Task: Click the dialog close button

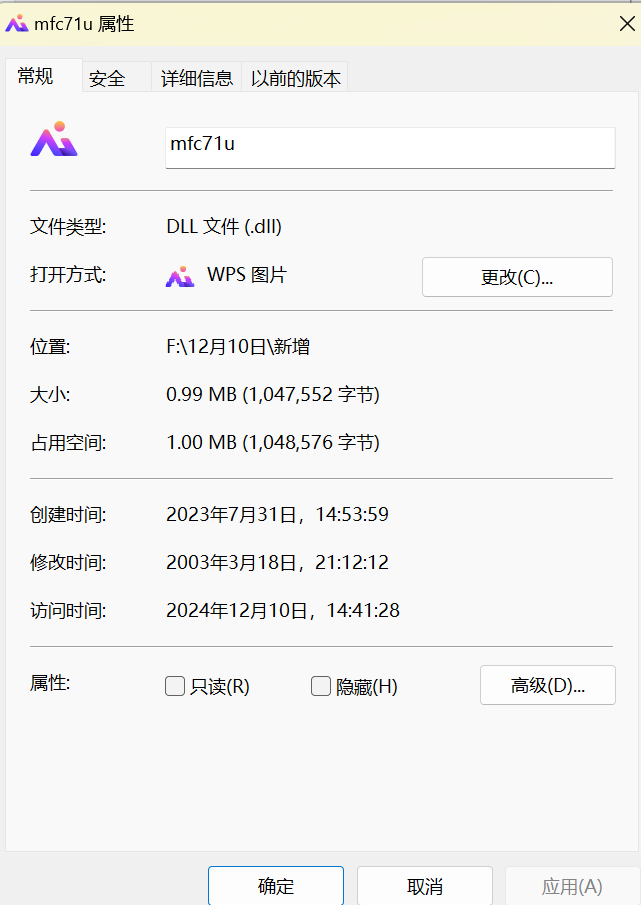Action: (626, 23)
